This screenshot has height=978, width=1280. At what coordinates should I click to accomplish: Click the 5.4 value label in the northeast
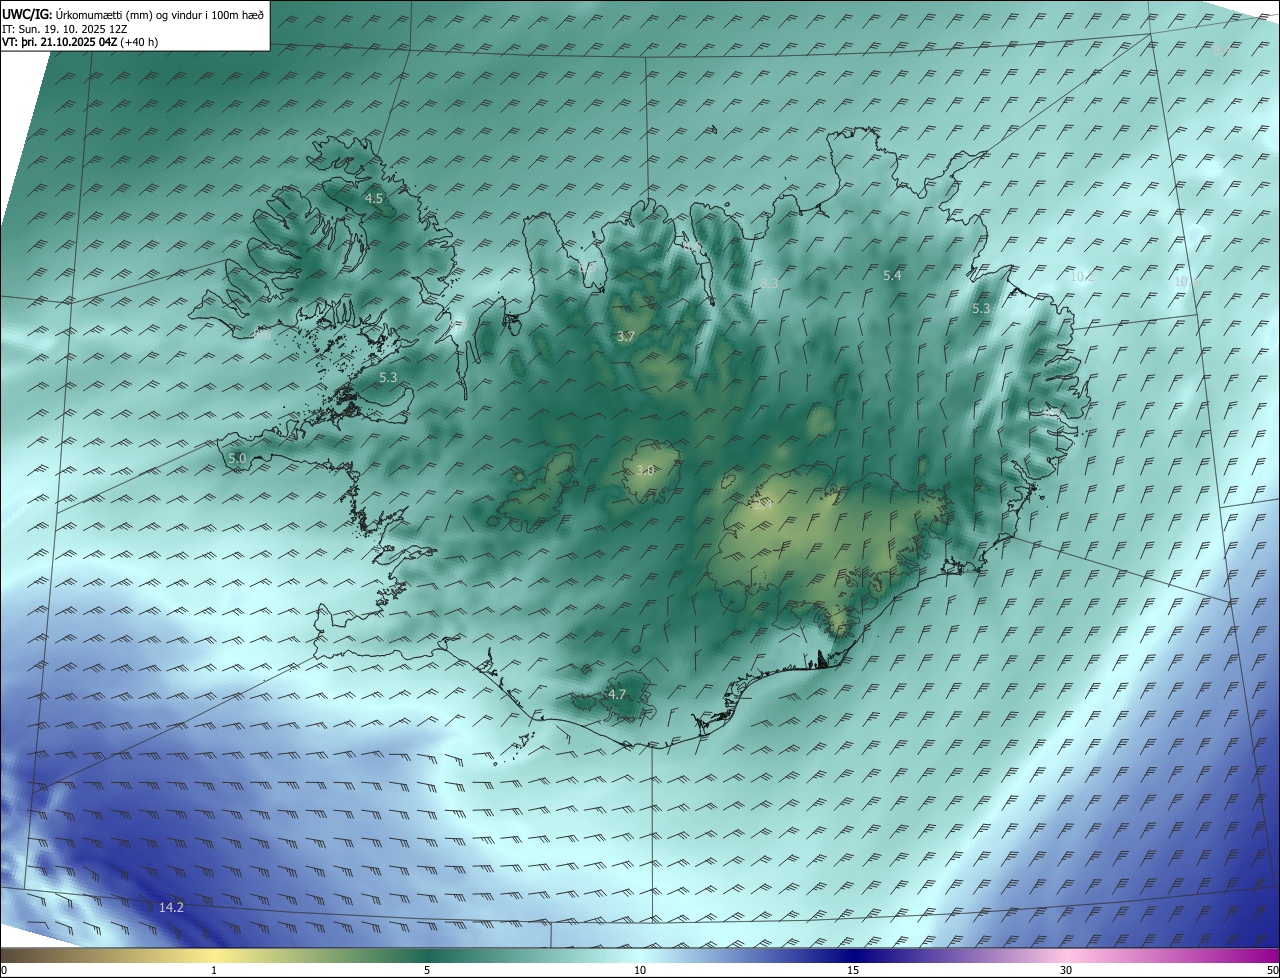coord(893,275)
